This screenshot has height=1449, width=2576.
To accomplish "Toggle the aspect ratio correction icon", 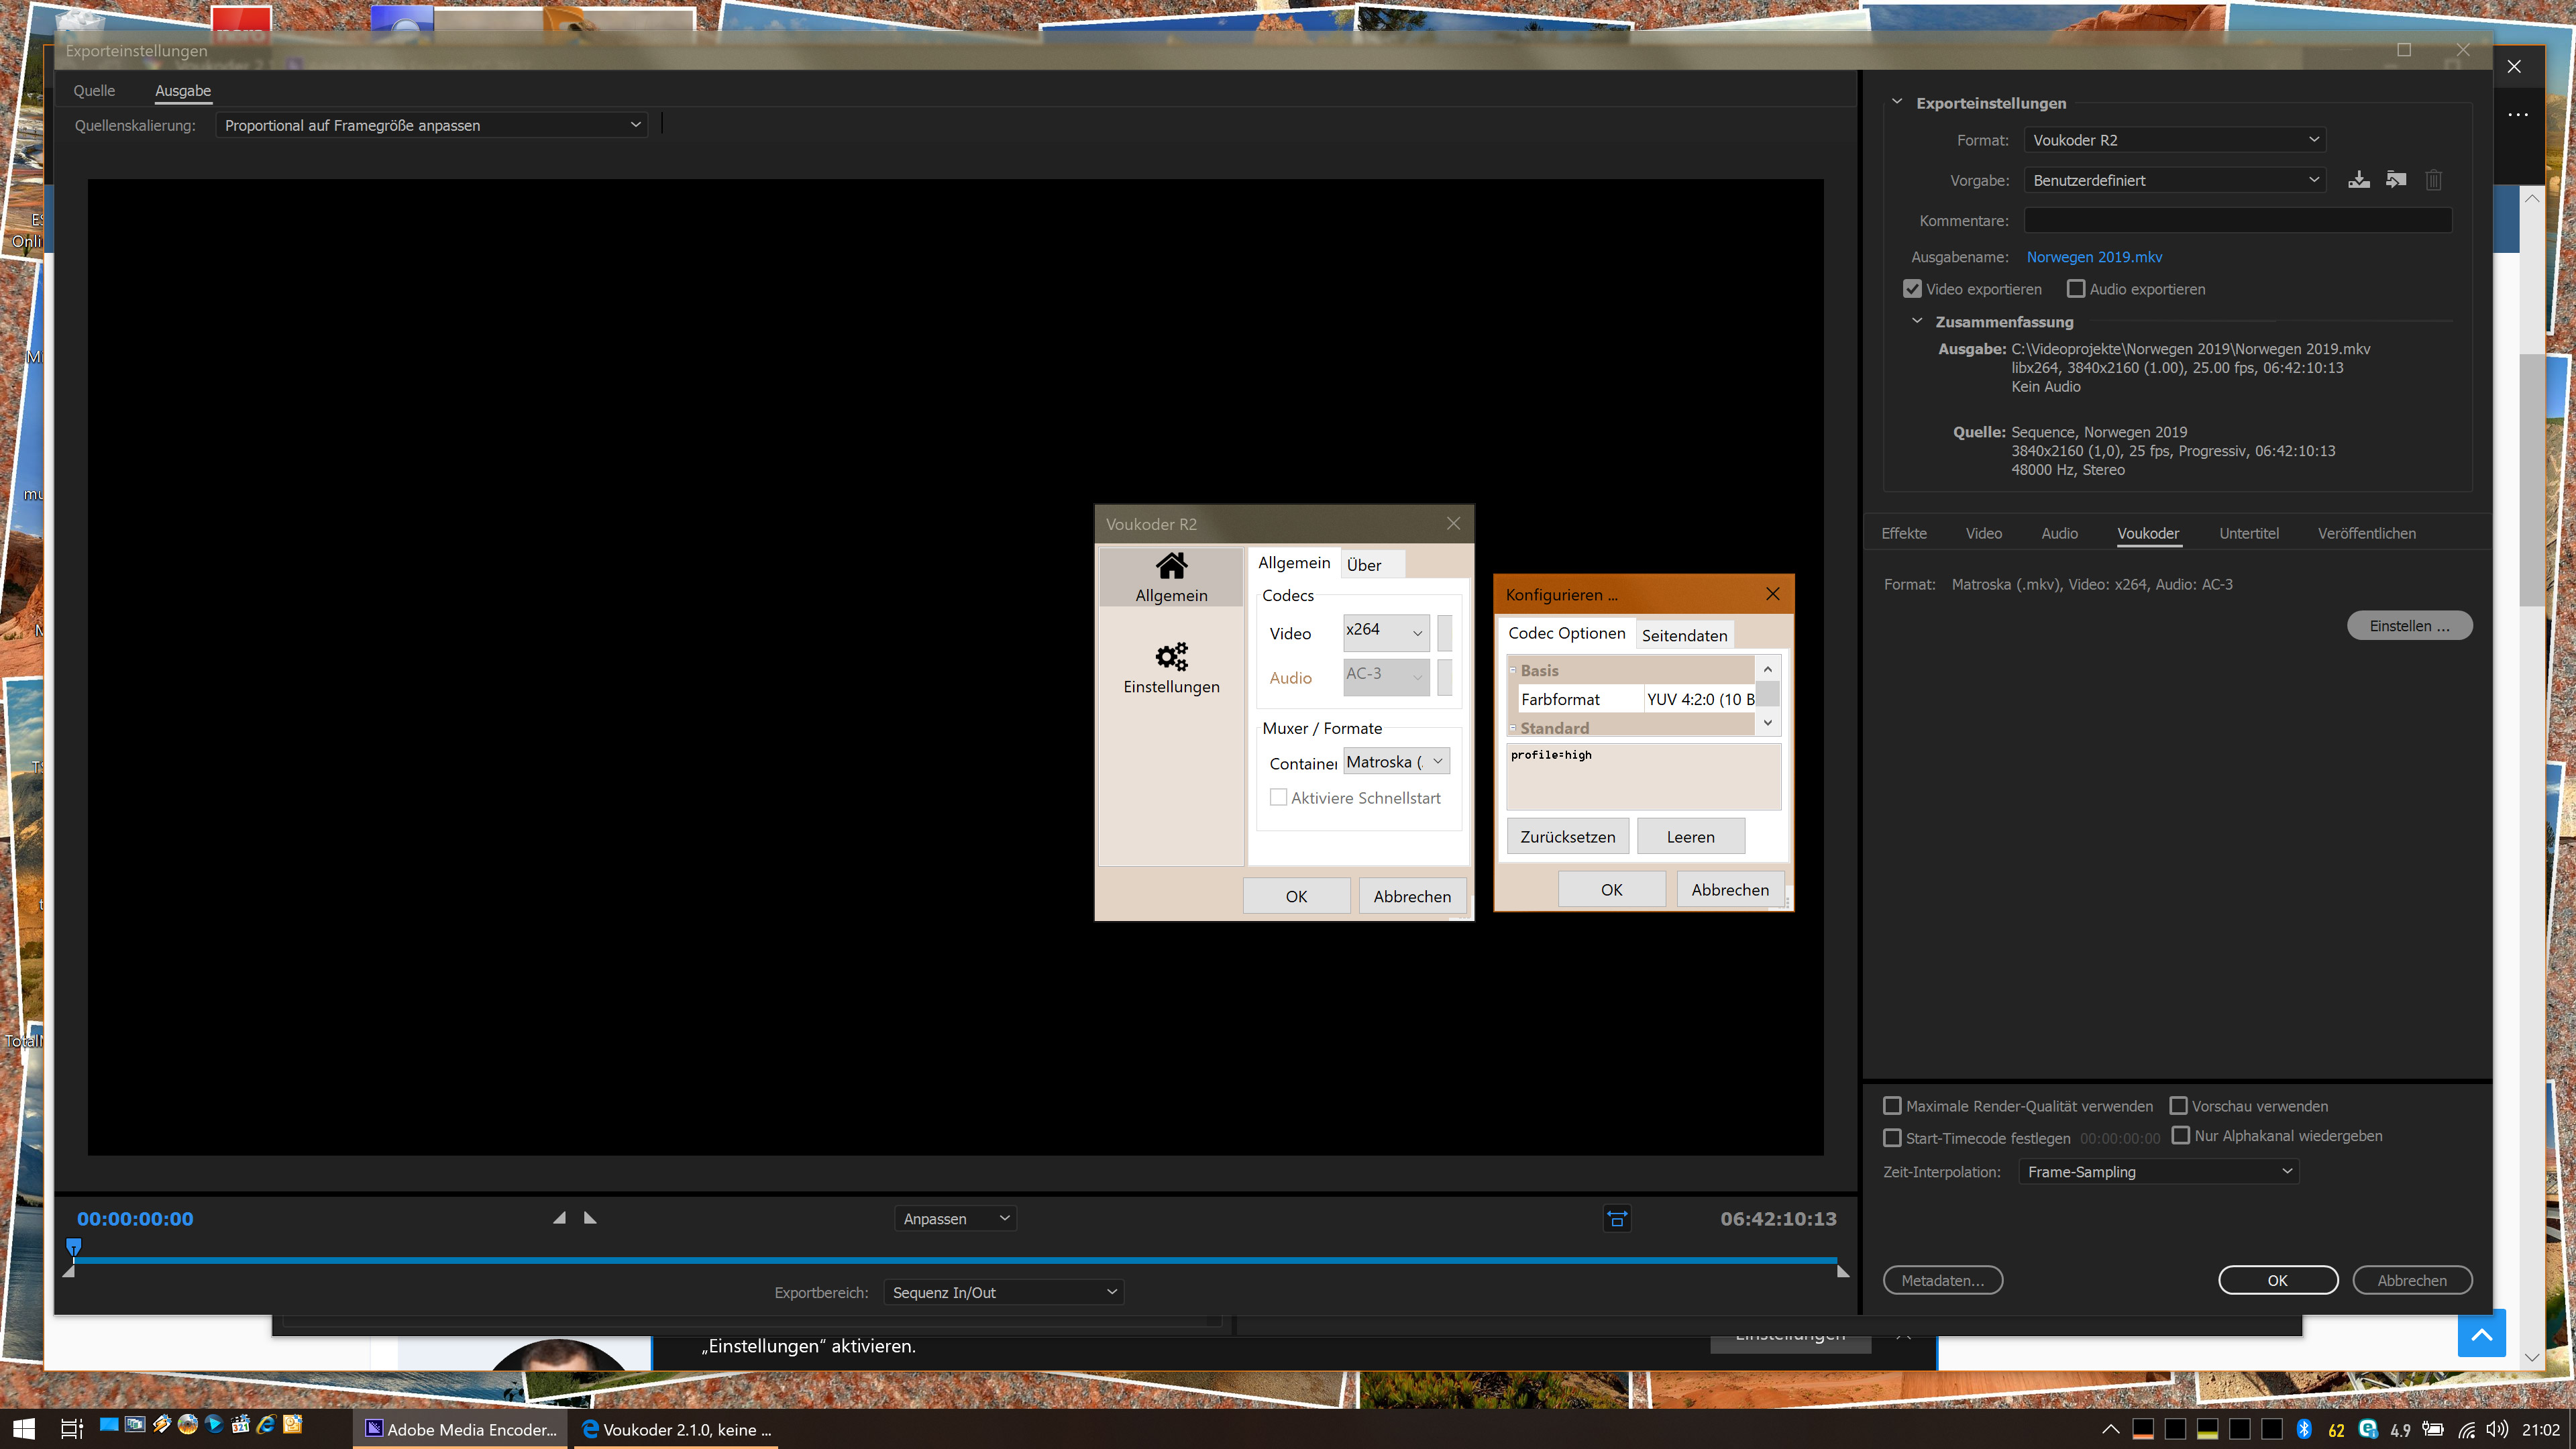I will [x=1617, y=1219].
